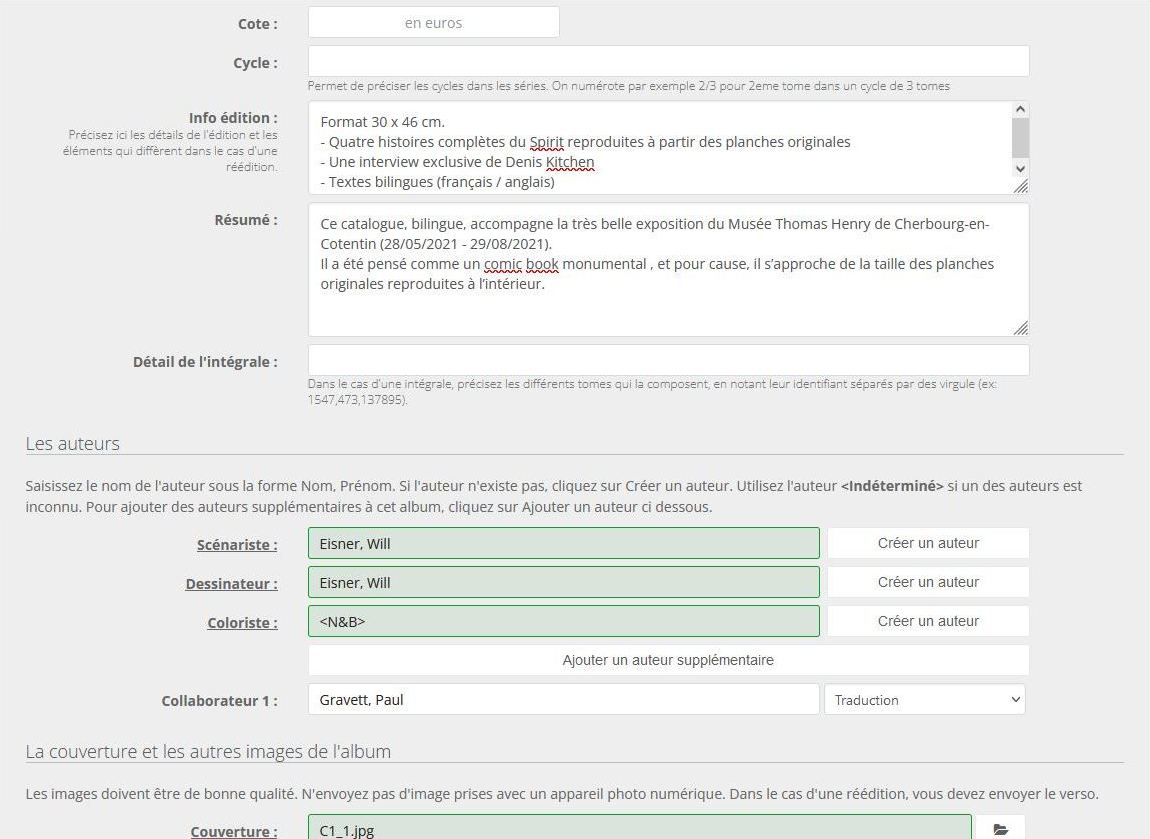Image resolution: width=1150 pixels, height=839 pixels.
Task: Click Créer un auteur beside Coloriste
Action: click(927, 621)
